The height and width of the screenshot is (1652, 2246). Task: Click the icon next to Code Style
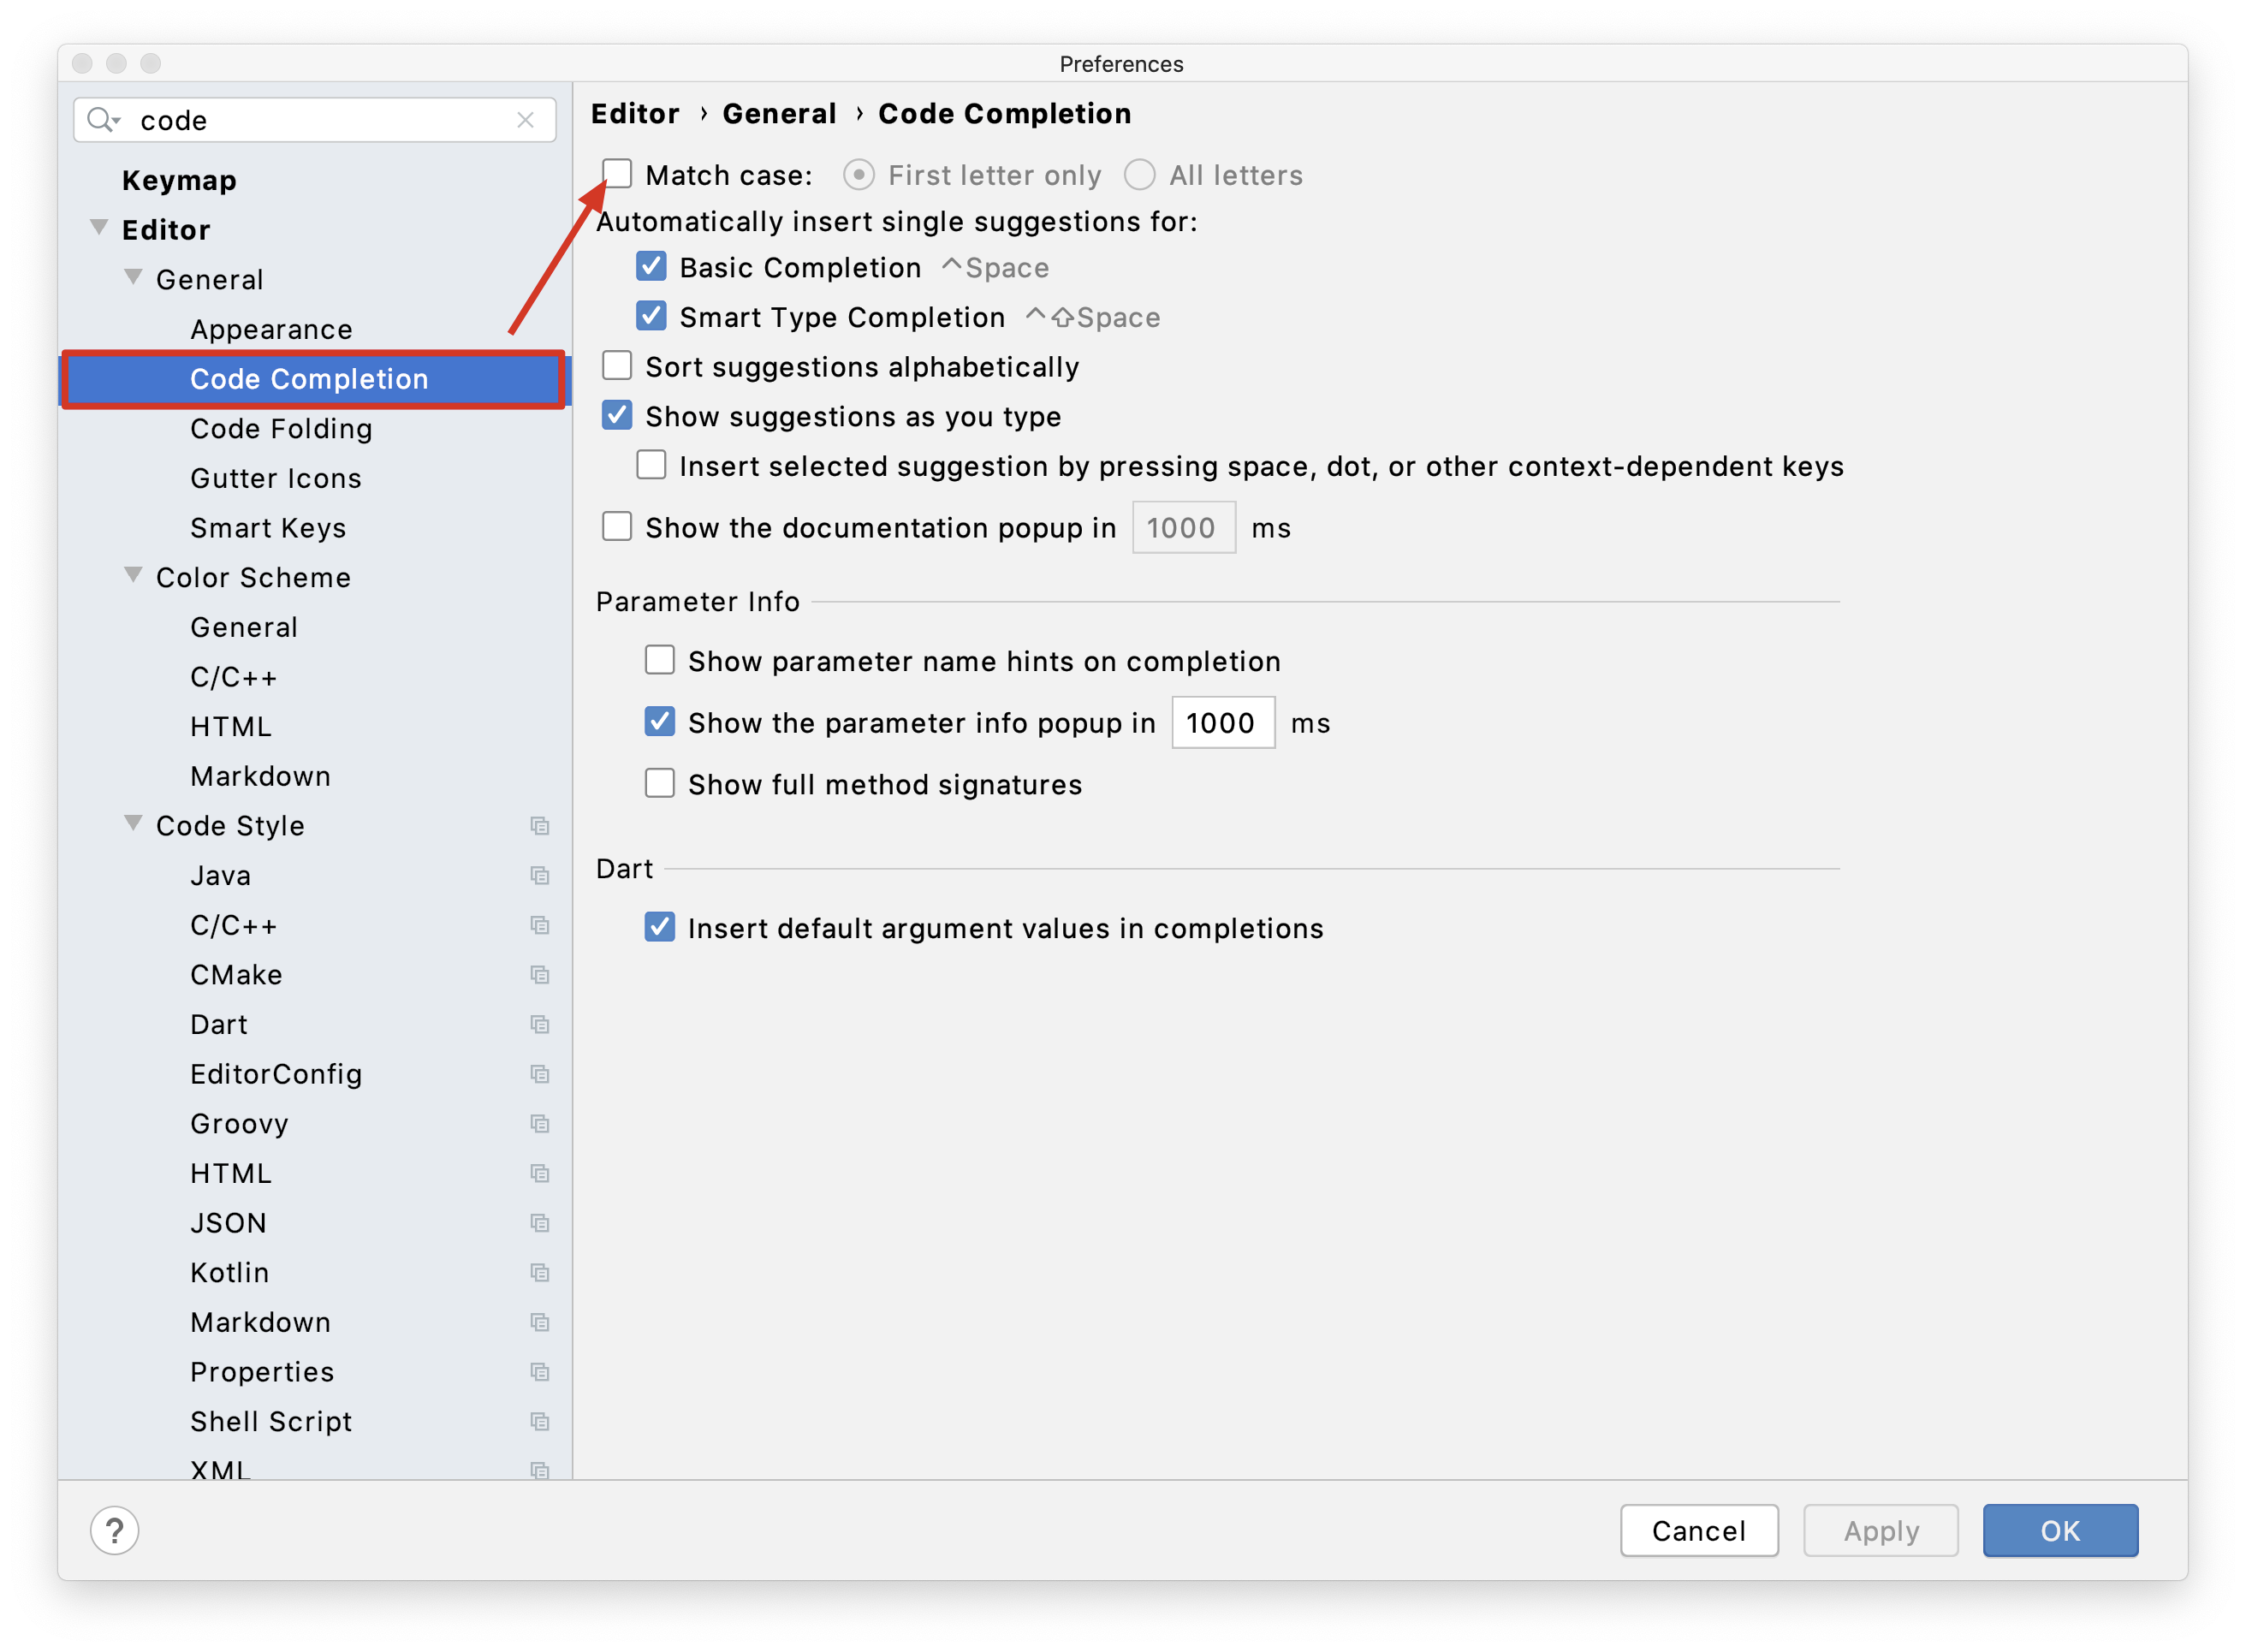click(540, 826)
